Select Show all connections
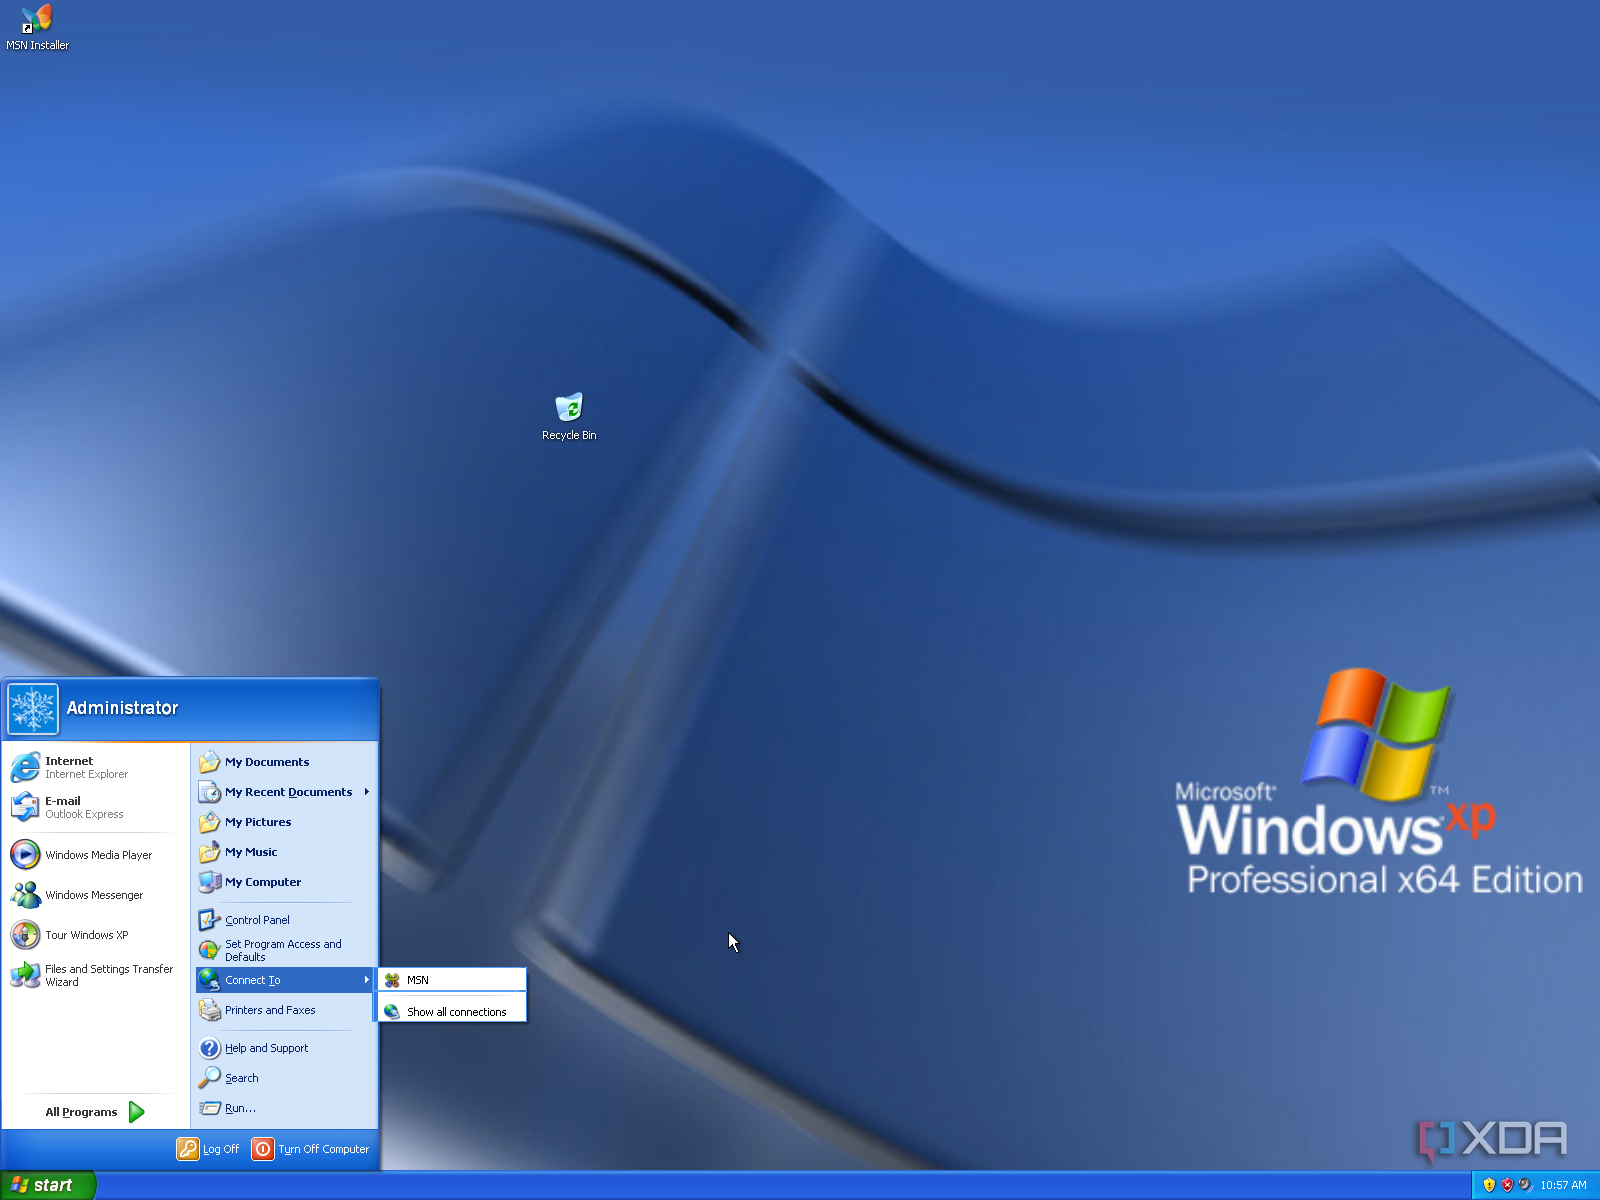Screen dimensions: 1600x1200 (x=453, y=1012)
